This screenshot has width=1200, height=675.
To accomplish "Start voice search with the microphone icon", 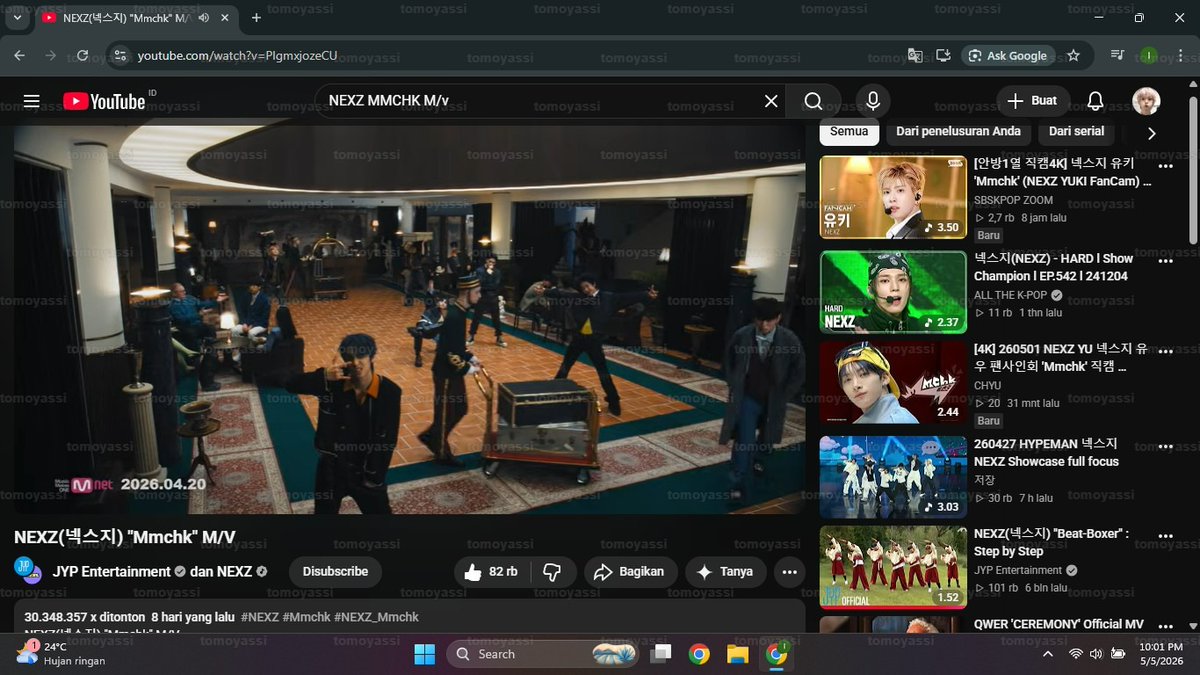I will tap(873, 101).
